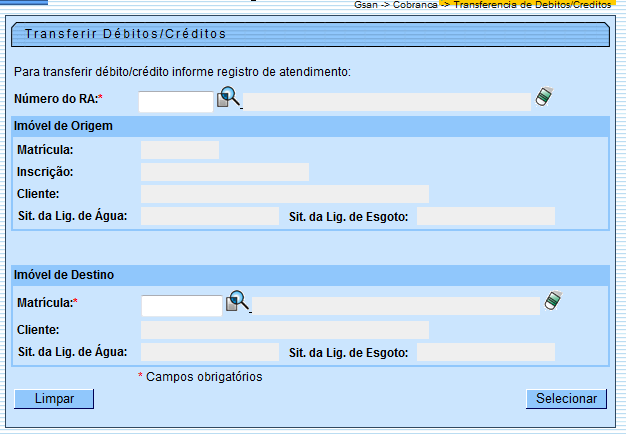Focus the Matrícula input in Imóvel de Destino
Screen dimensions: 626x434
pos(181,305)
